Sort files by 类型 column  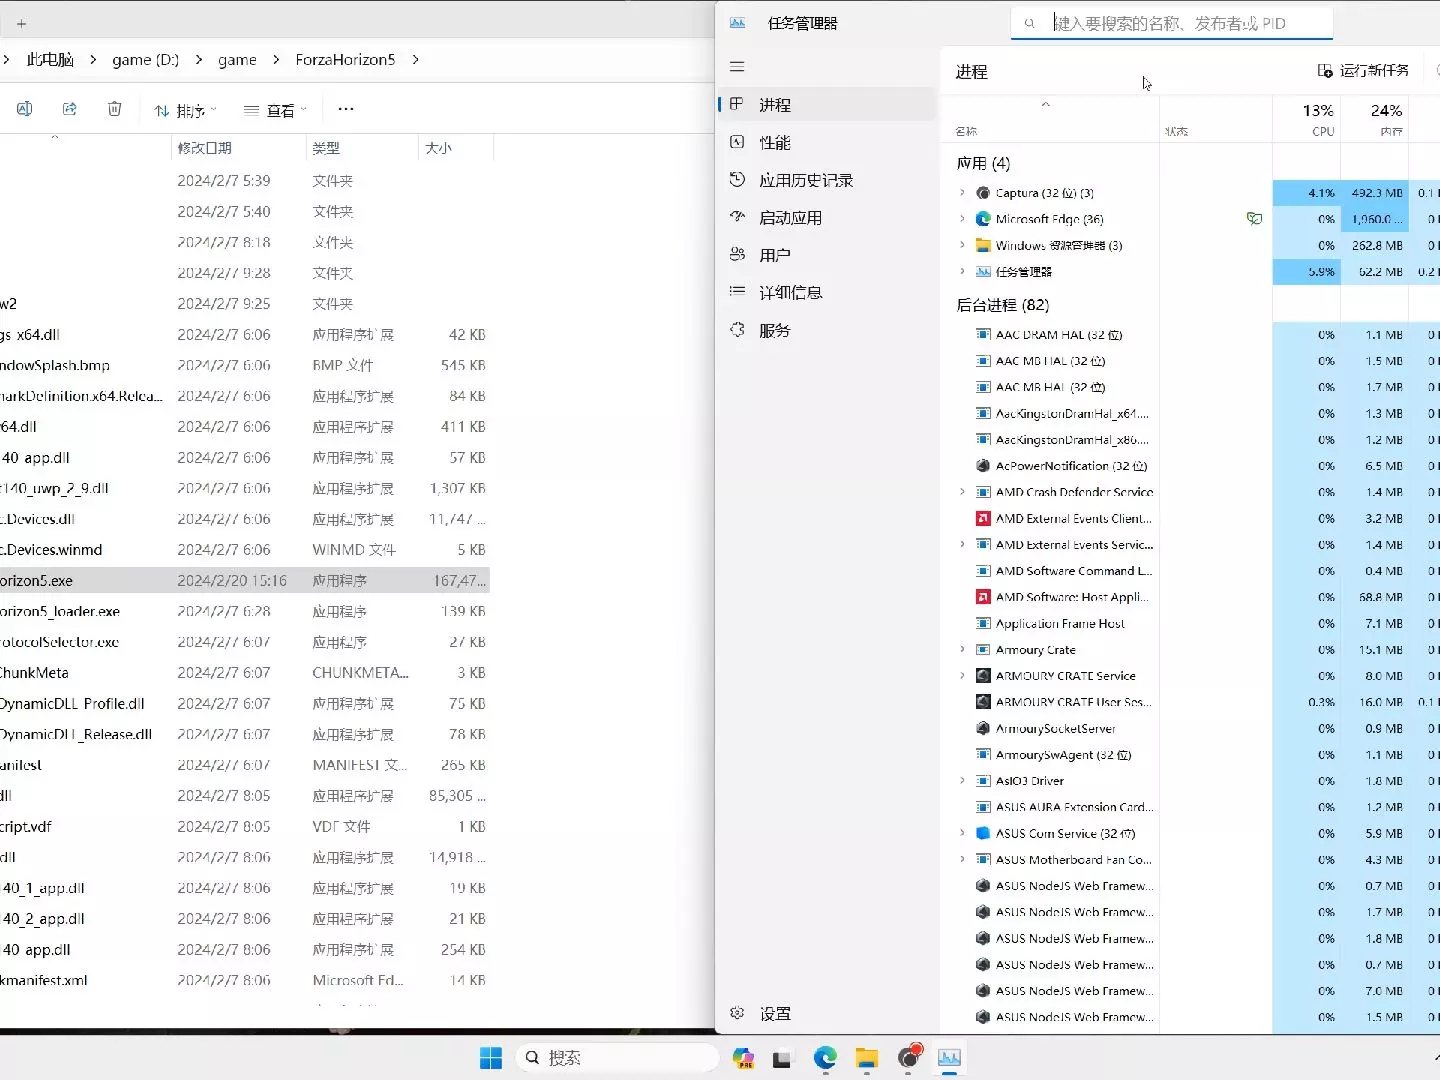361,148
